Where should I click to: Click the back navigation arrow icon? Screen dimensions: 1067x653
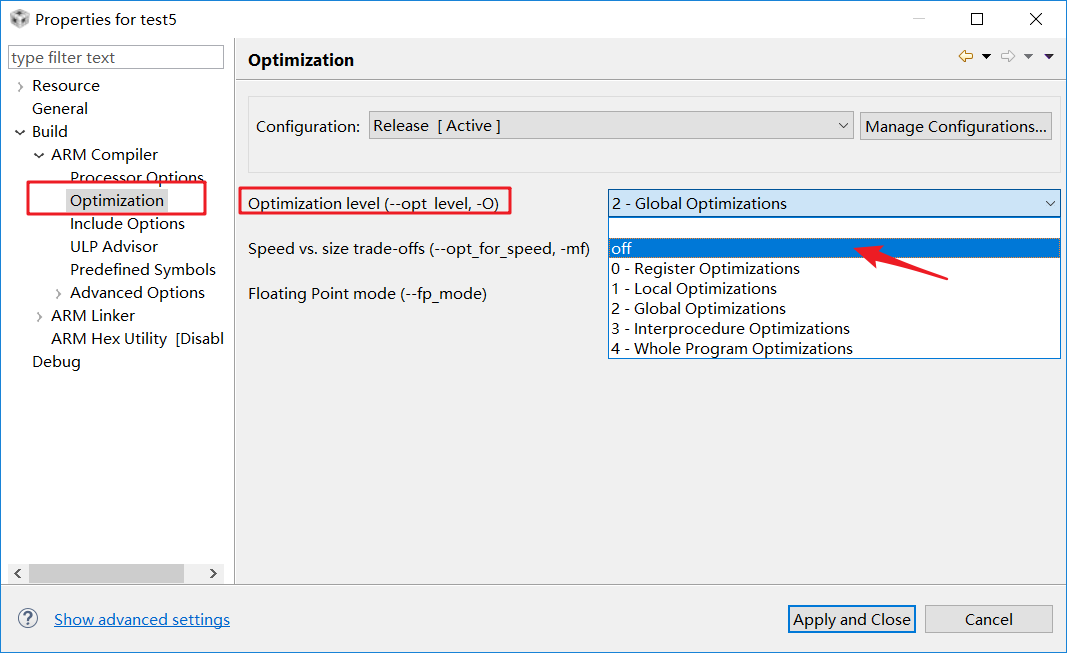pos(965,57)
